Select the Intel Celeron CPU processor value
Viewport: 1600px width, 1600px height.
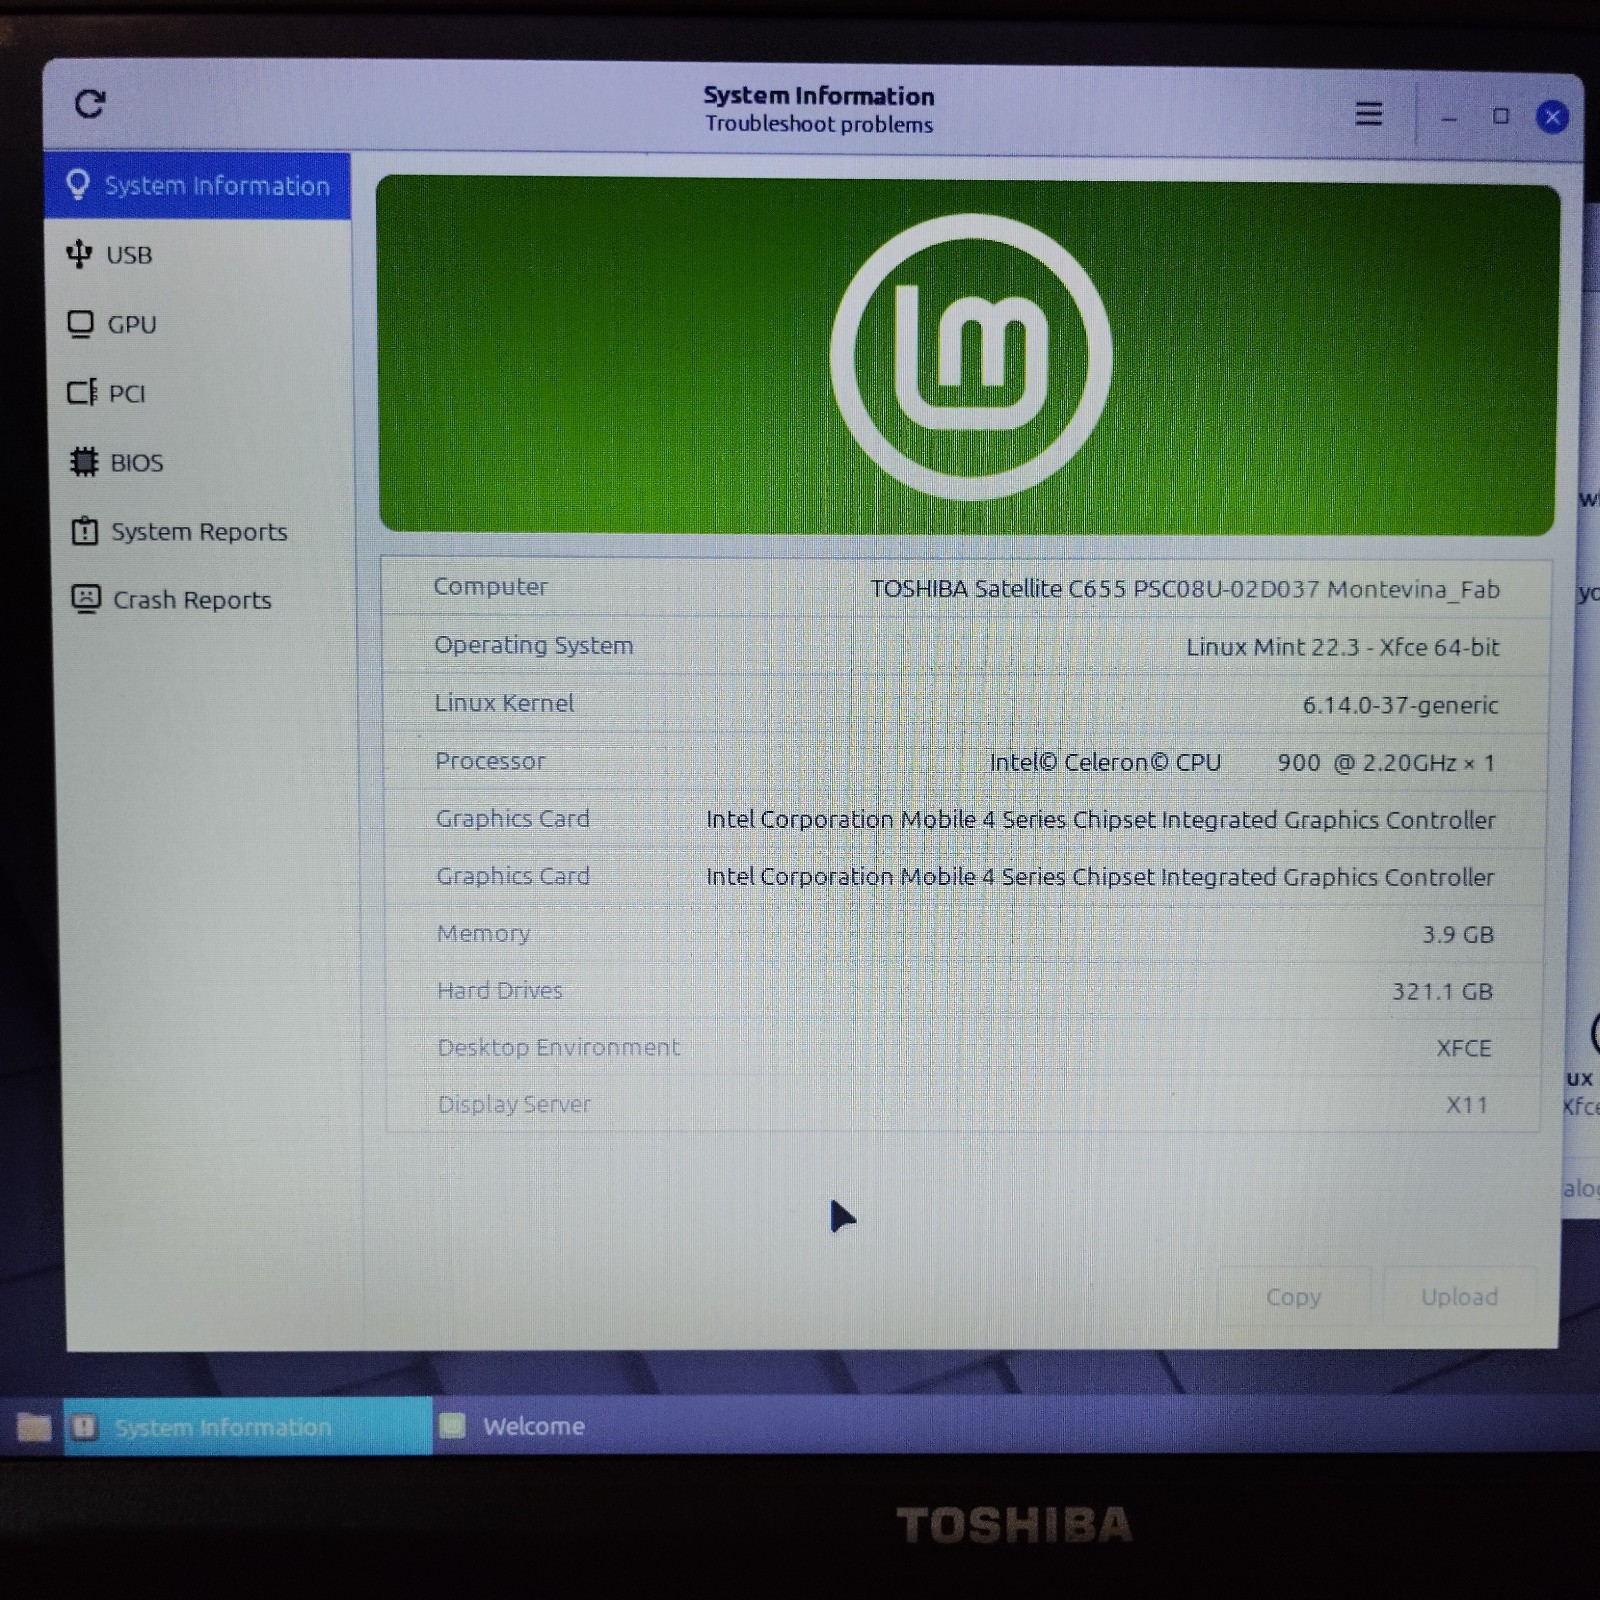point(1242,763)
